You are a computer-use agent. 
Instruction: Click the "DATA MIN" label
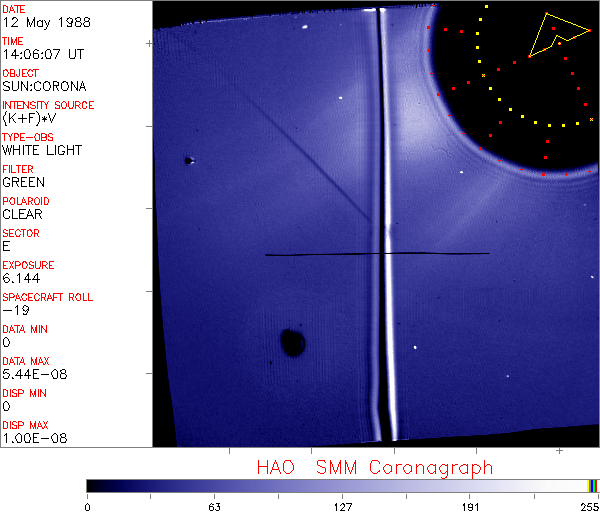[25, 329]
